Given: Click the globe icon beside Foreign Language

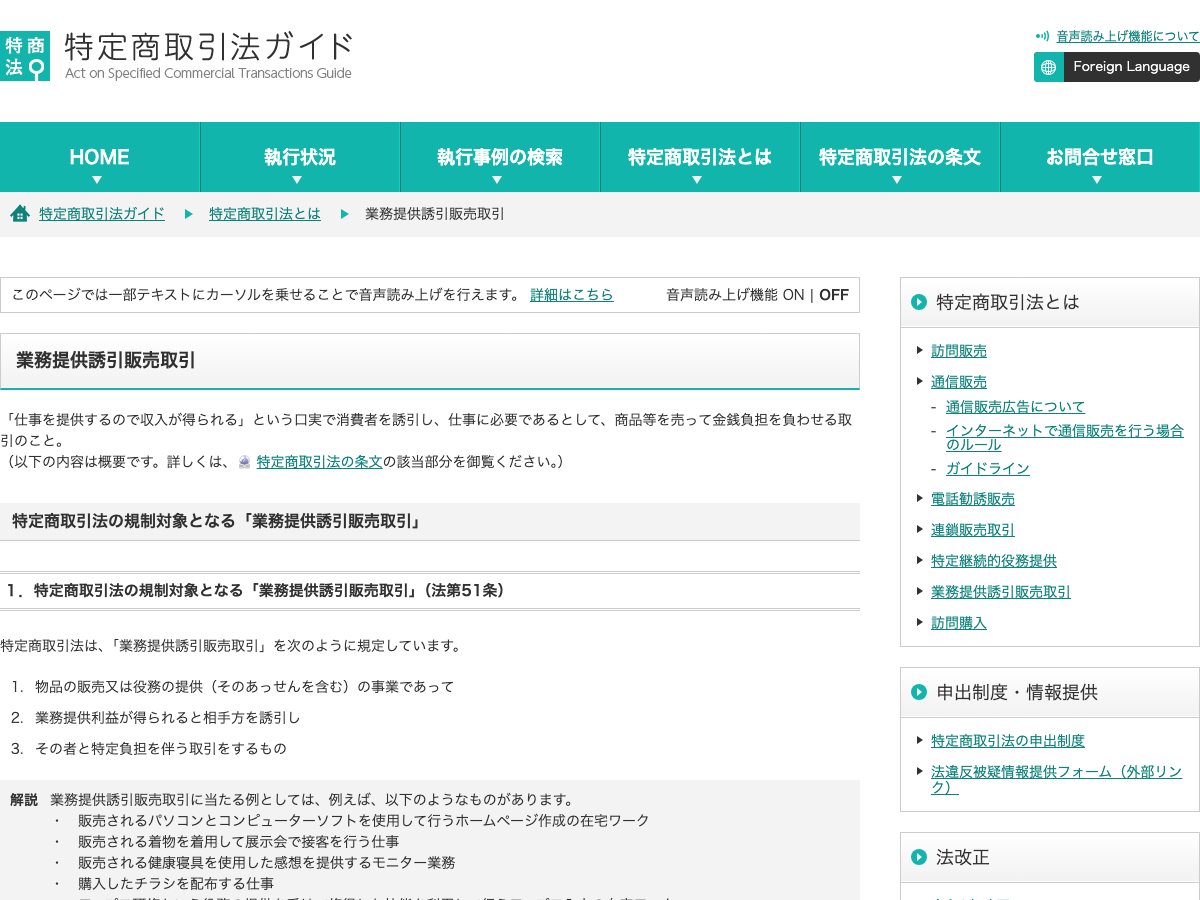Looking at the screenshot, I should point(1049,67).
